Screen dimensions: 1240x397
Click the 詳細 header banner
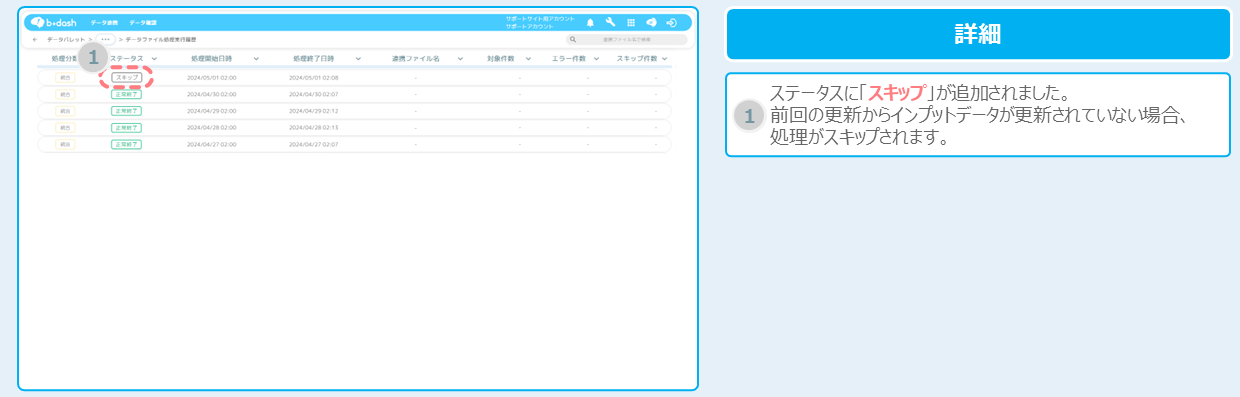coord(978,35)
